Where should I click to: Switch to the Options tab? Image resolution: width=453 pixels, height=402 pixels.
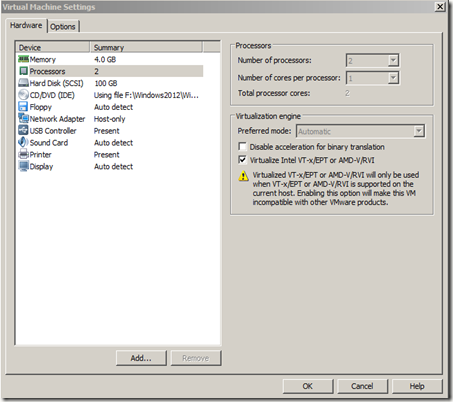point(63,27)
